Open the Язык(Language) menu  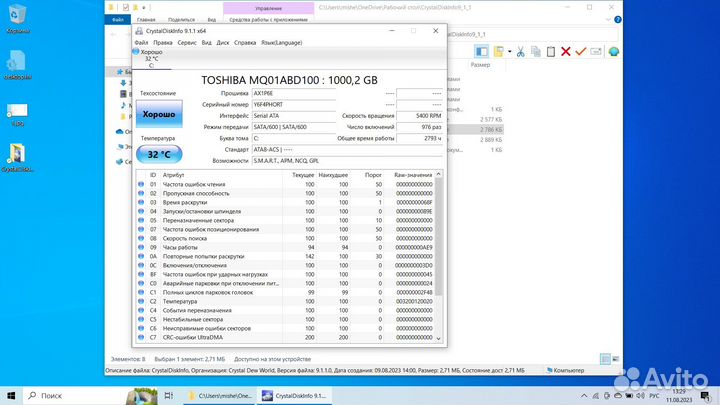281,43
